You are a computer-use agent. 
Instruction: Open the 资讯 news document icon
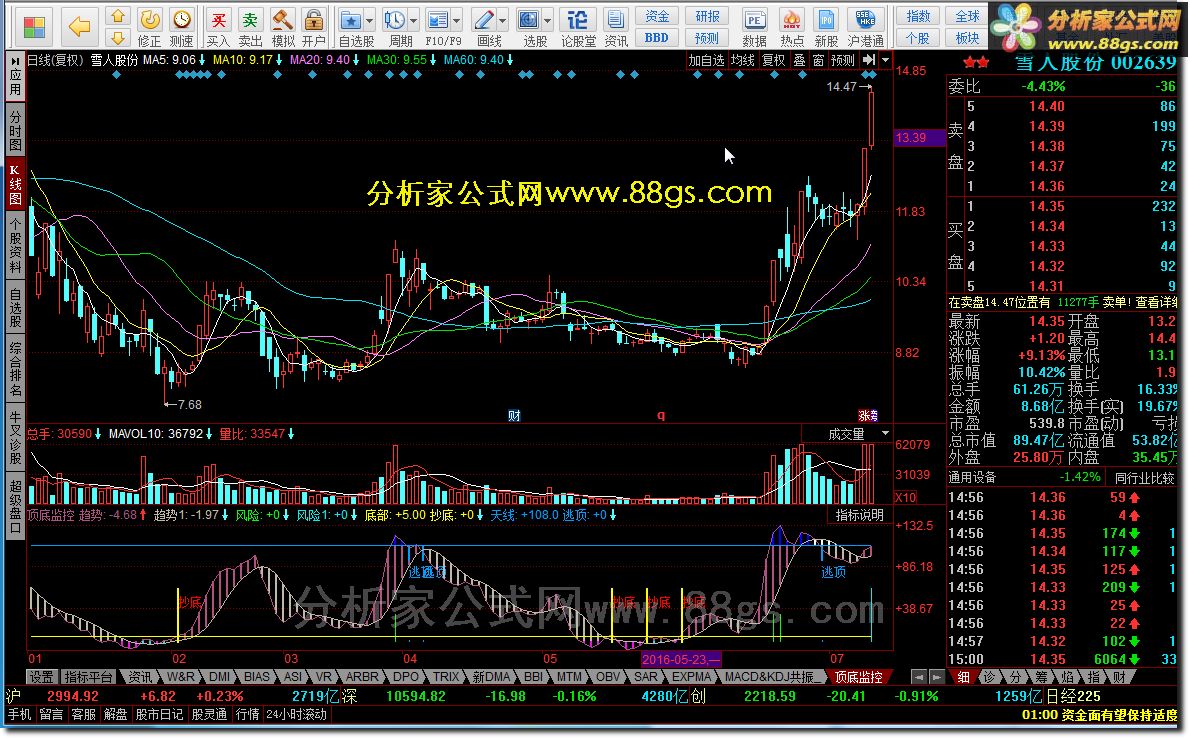point(615,27)
